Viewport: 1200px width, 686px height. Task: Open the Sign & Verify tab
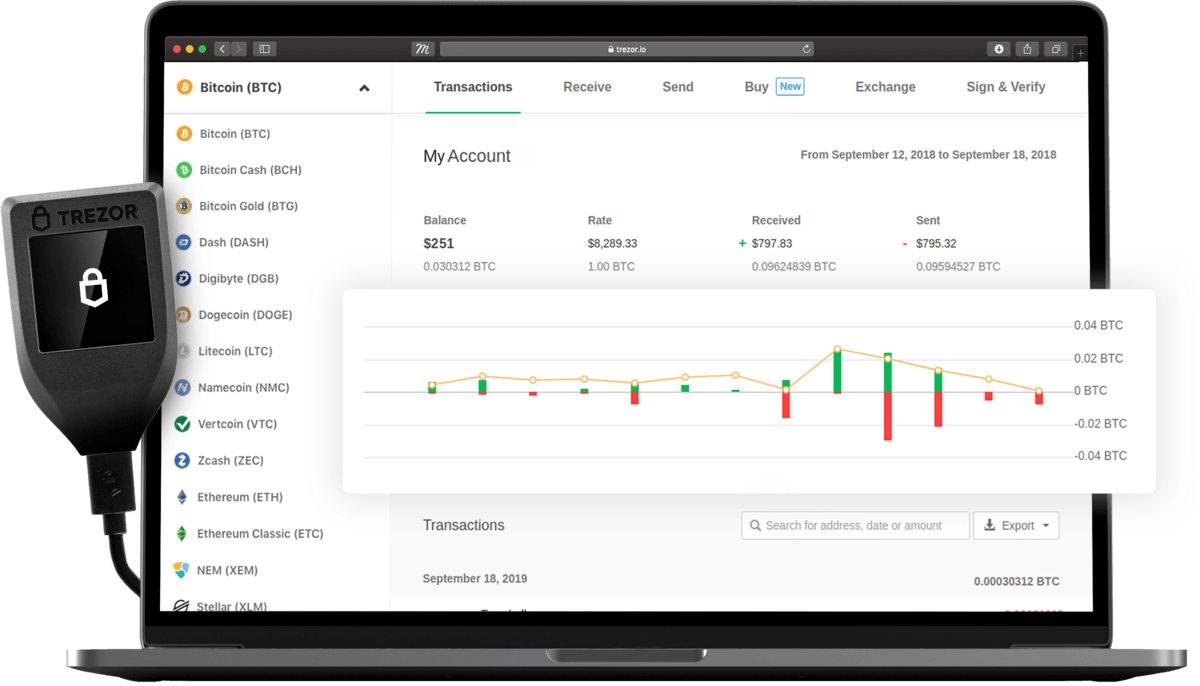tap(1006, 87)
